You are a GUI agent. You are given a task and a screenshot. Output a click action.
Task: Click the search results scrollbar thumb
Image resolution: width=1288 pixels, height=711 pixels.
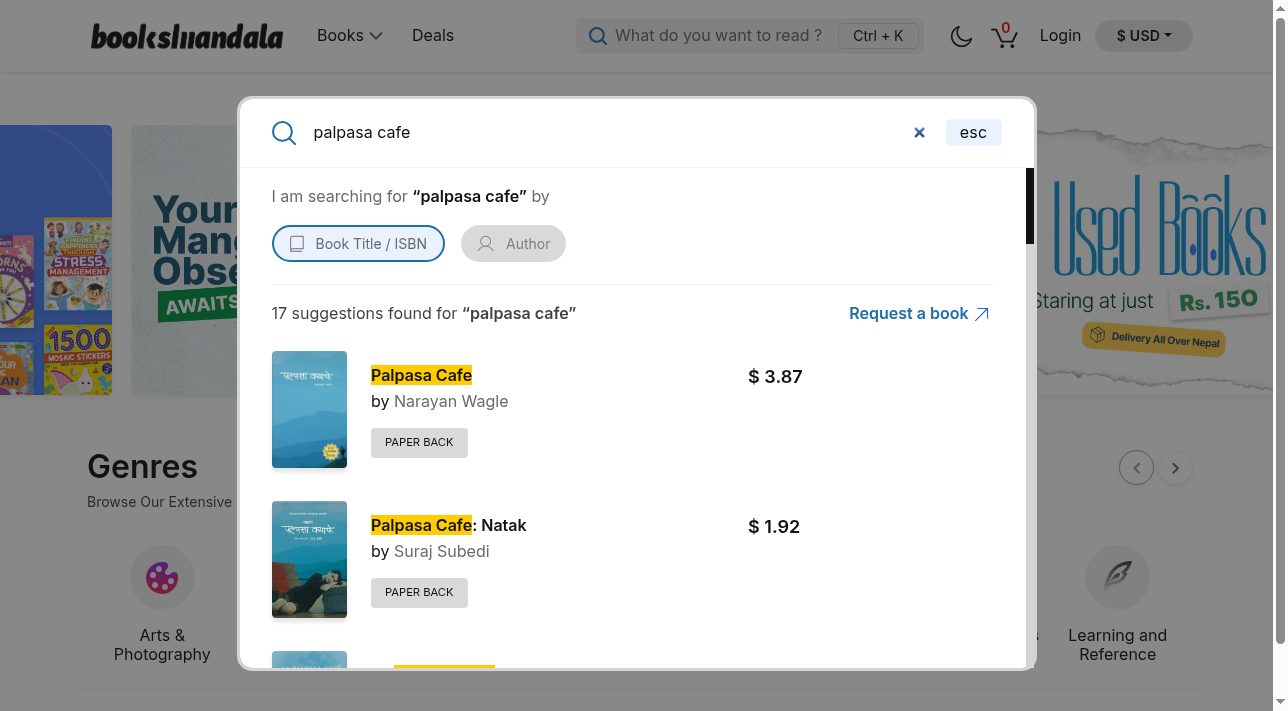click(x=1030, y=206)
